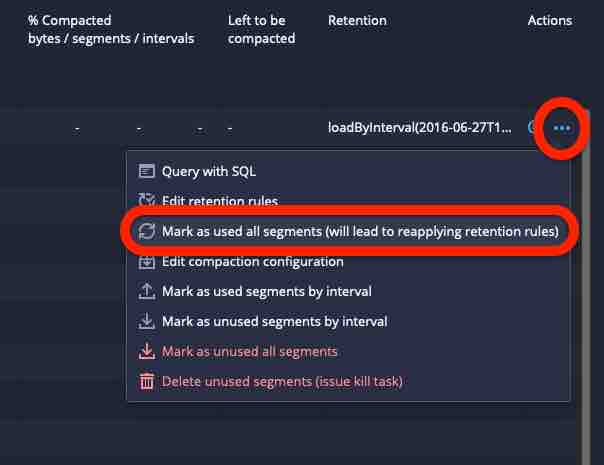Click the upload icon for used segments by interval
604x465 pixels.
pyautogui.click(x=146, y=291)
